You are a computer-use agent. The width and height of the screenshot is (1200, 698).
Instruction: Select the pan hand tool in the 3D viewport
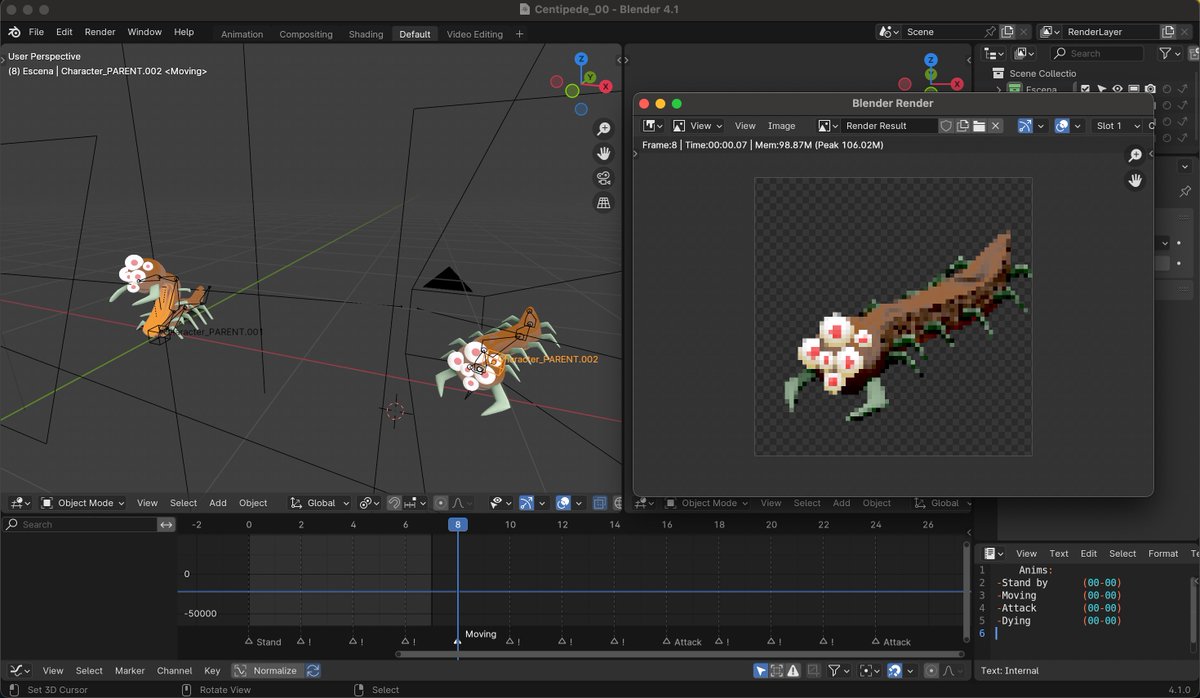tap(604, 153)
